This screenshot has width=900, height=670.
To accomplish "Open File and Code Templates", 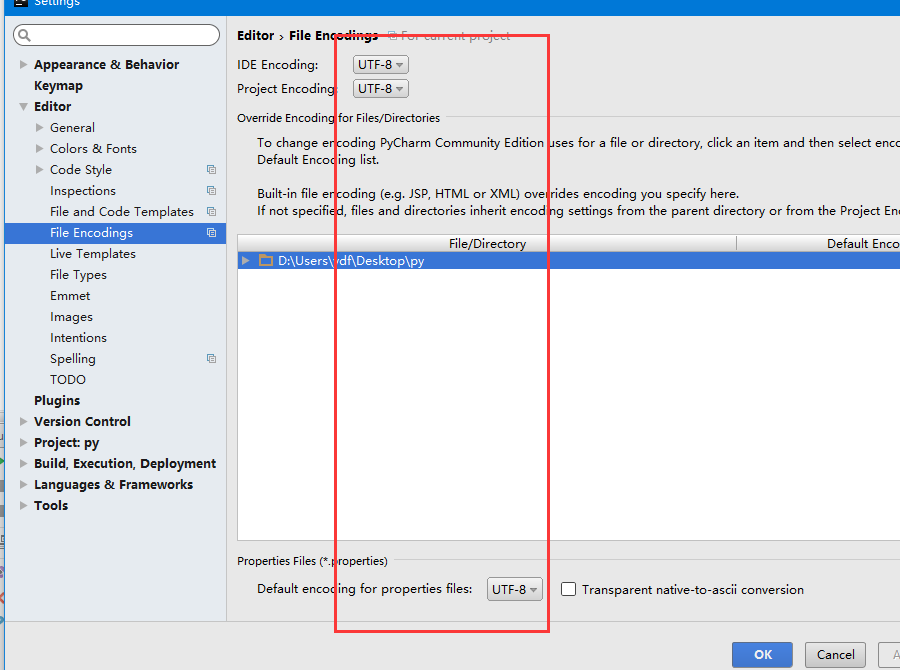I will [x=122, y=211].
